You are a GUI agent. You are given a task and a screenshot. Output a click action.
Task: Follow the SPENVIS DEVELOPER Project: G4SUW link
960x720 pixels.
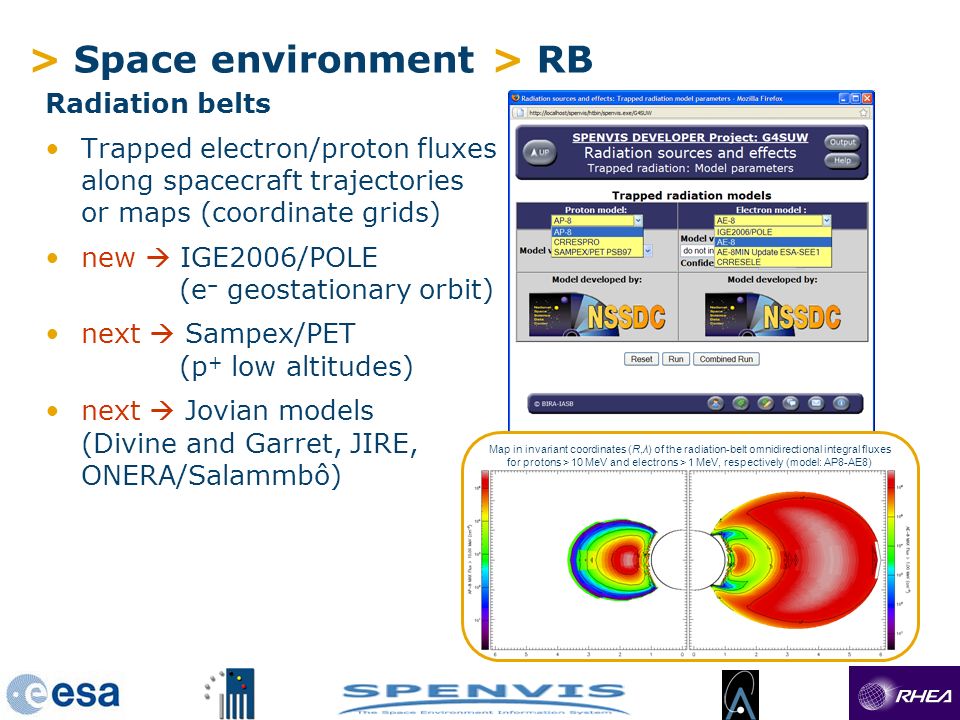tap(690, 138)
